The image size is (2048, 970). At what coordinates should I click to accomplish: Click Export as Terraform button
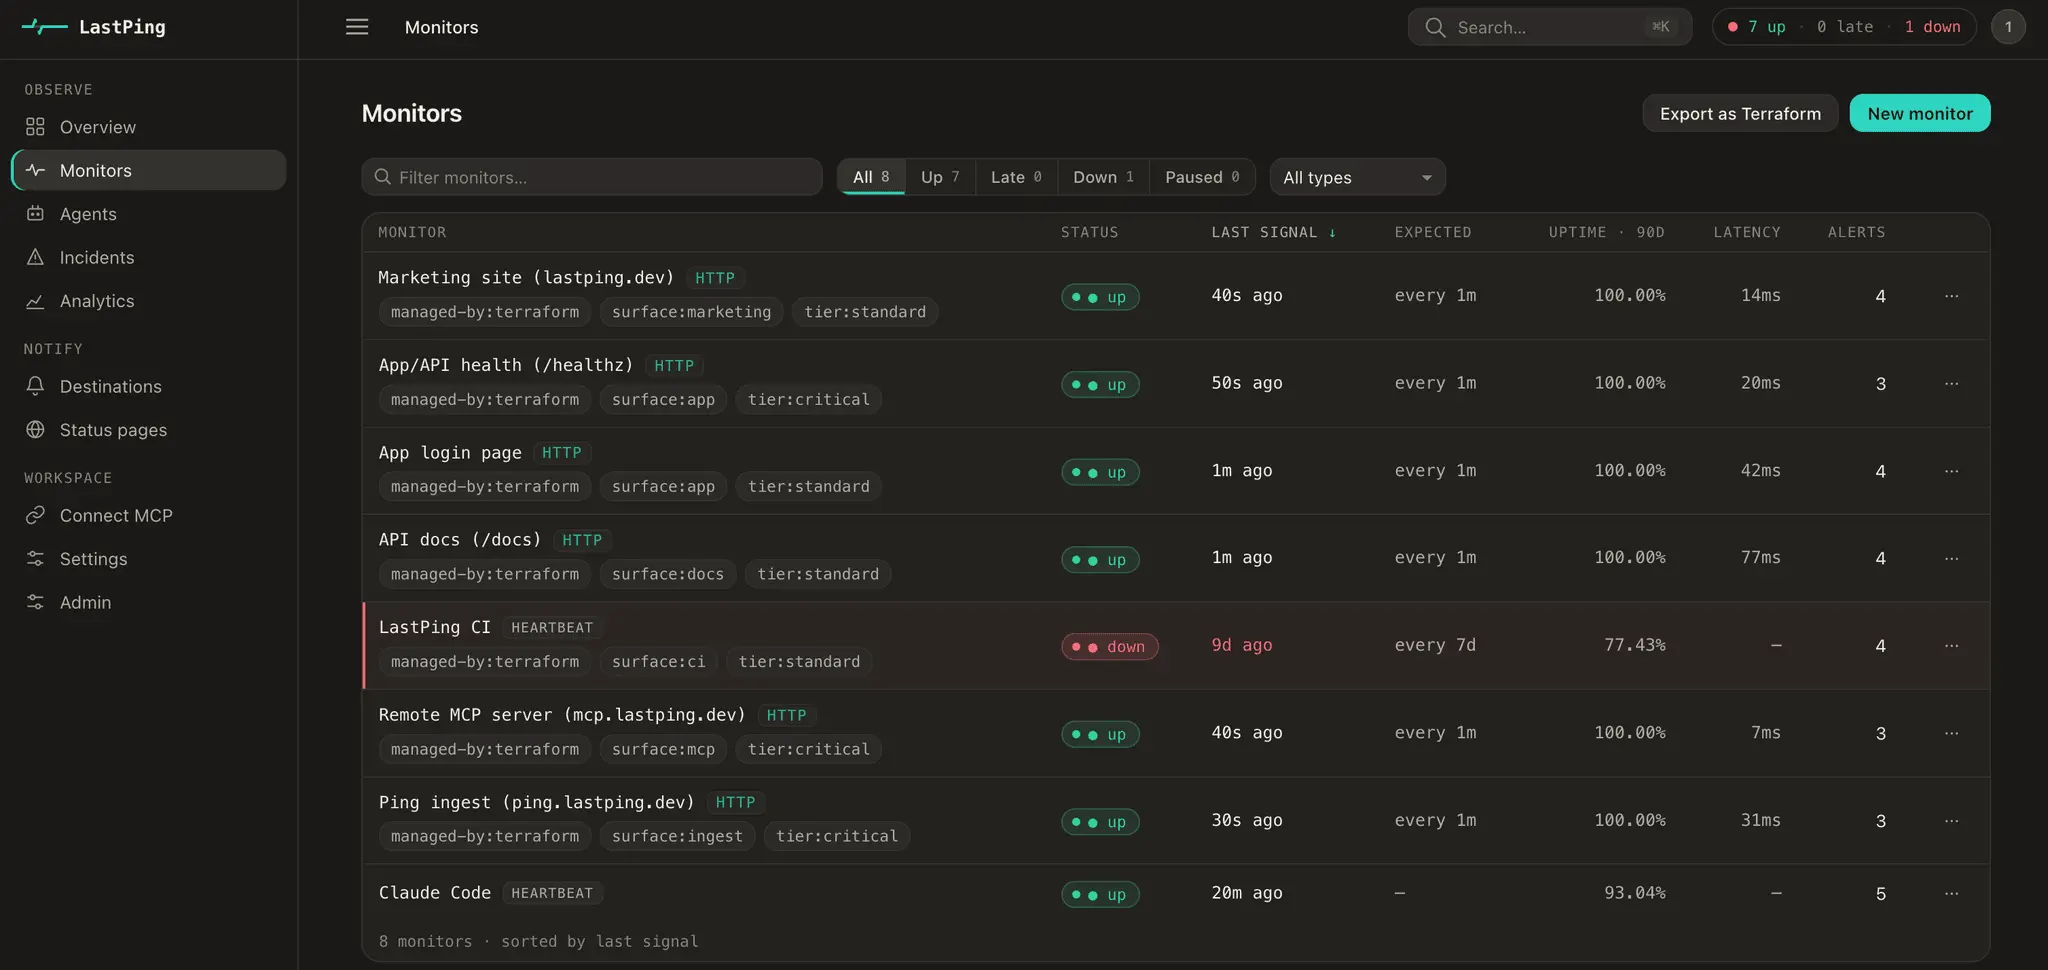(x=1740, y=113)
